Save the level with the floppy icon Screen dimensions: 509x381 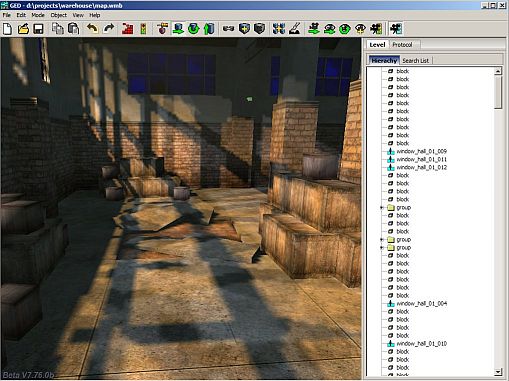tap(38, 29)
